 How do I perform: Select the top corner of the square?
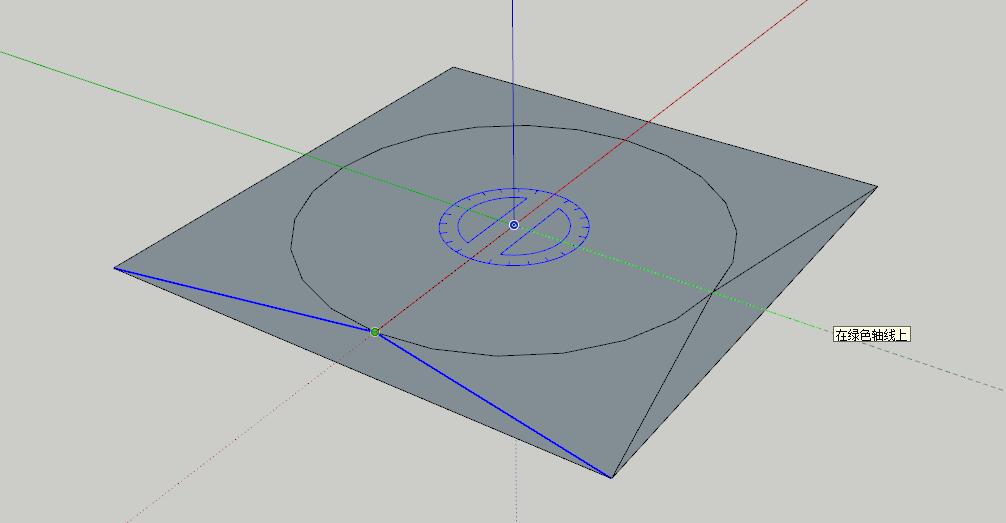coord(454,68)
